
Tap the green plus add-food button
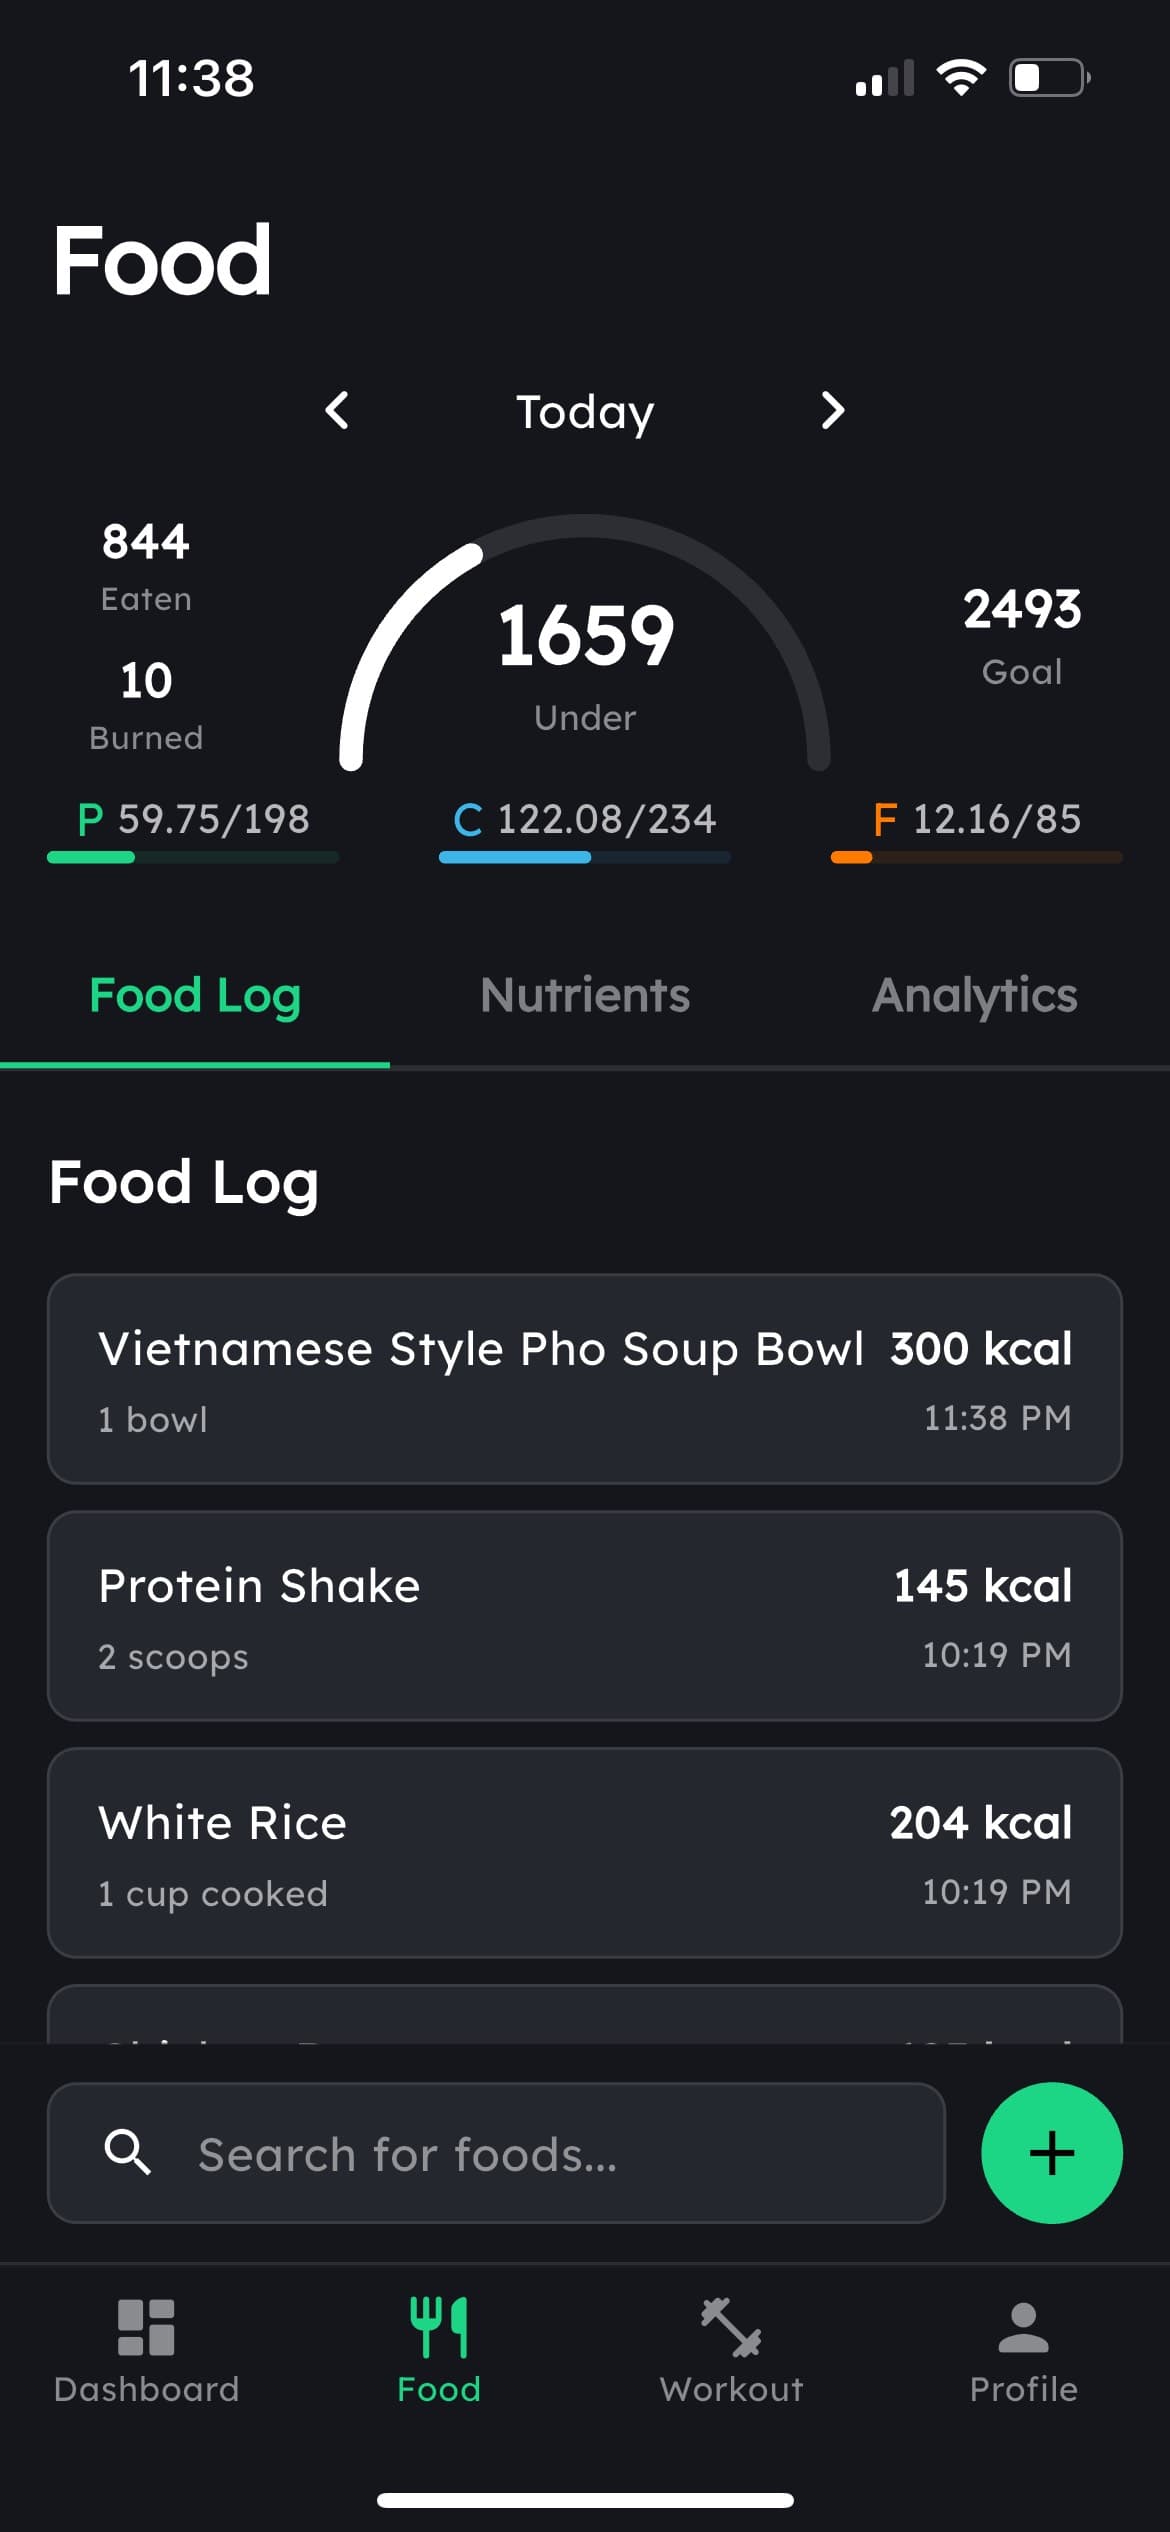1051,2153
